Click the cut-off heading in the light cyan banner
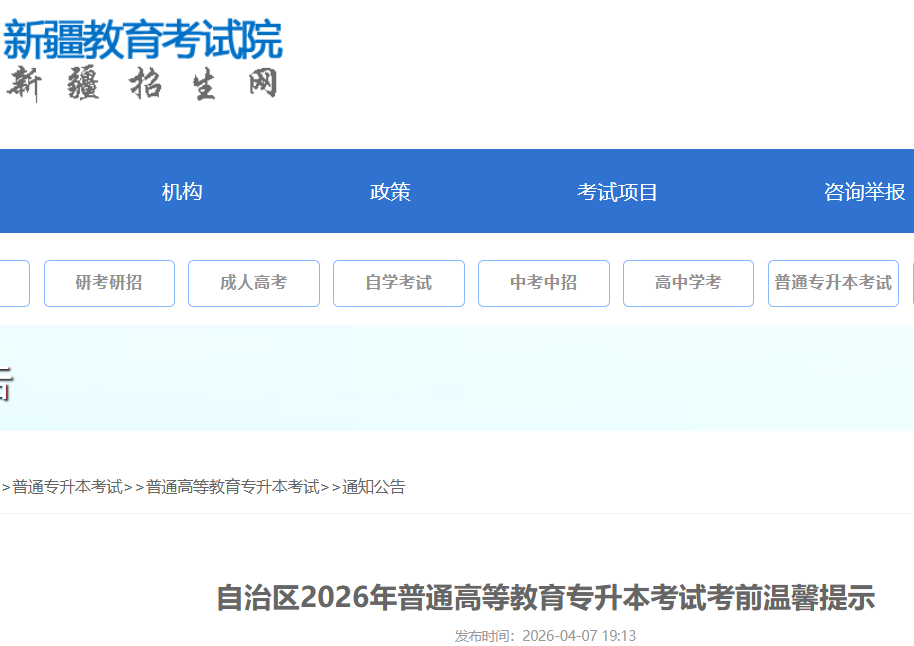The width and height of the screenshot is (914, 646). click(5, 385)
